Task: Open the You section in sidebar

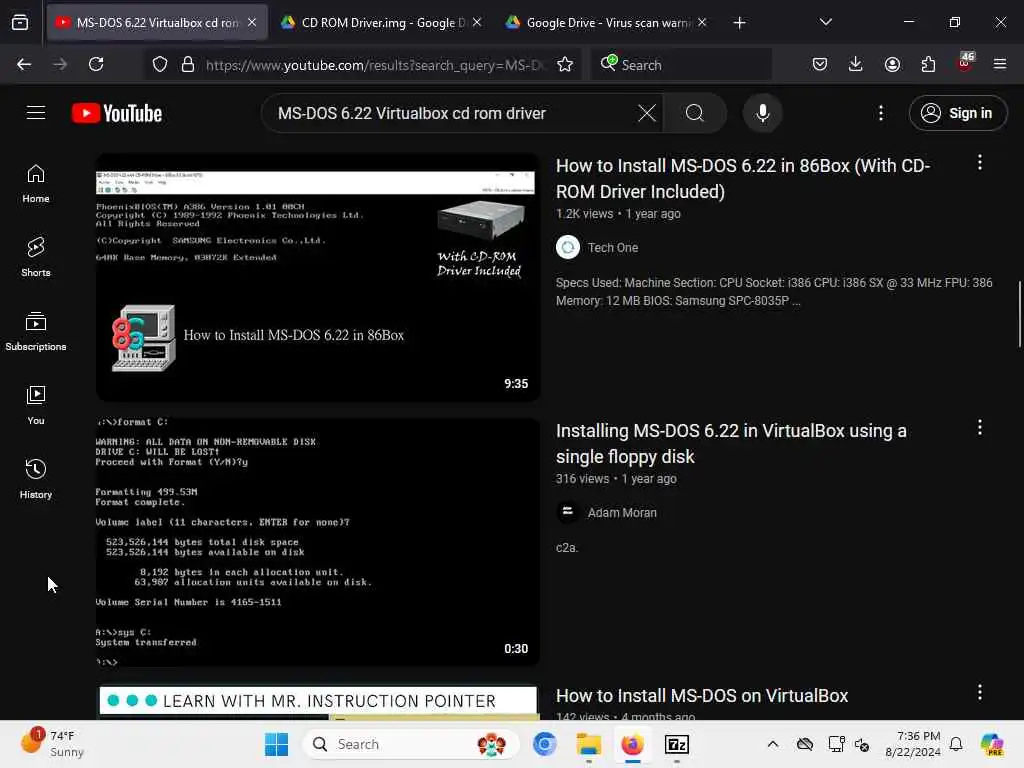Action: pos(36,406)
